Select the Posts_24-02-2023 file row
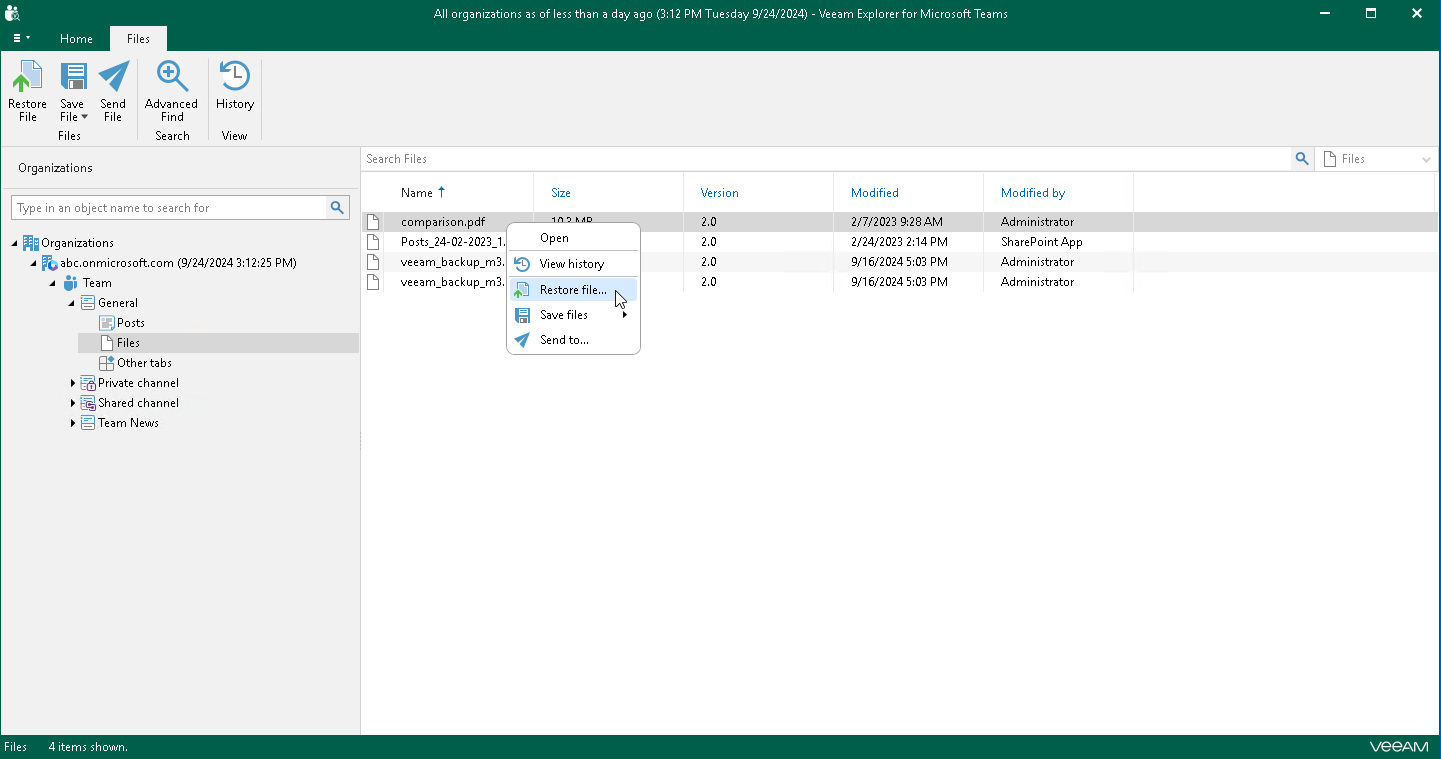This screenshot has height=759, width=1441. pyautogui.click(x=452, y=242)
